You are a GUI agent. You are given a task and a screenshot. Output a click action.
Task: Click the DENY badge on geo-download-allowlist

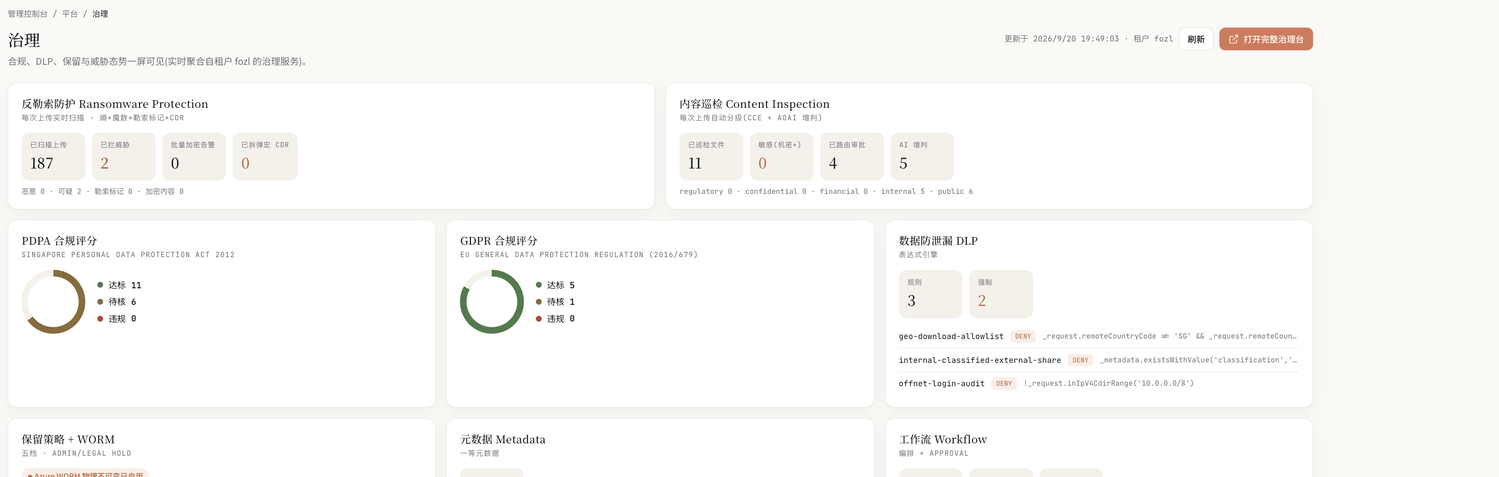1023,337
